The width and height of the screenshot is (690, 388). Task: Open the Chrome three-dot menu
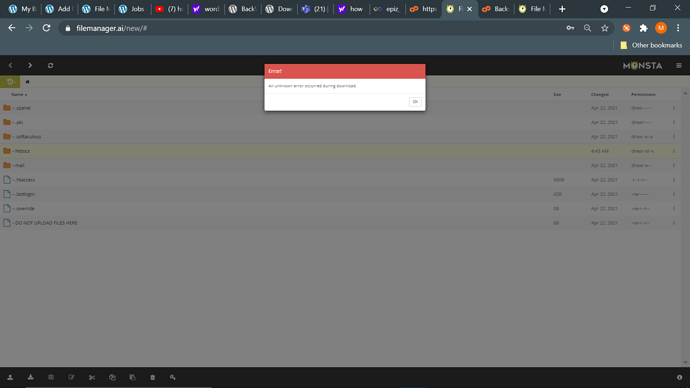(678, 28)
